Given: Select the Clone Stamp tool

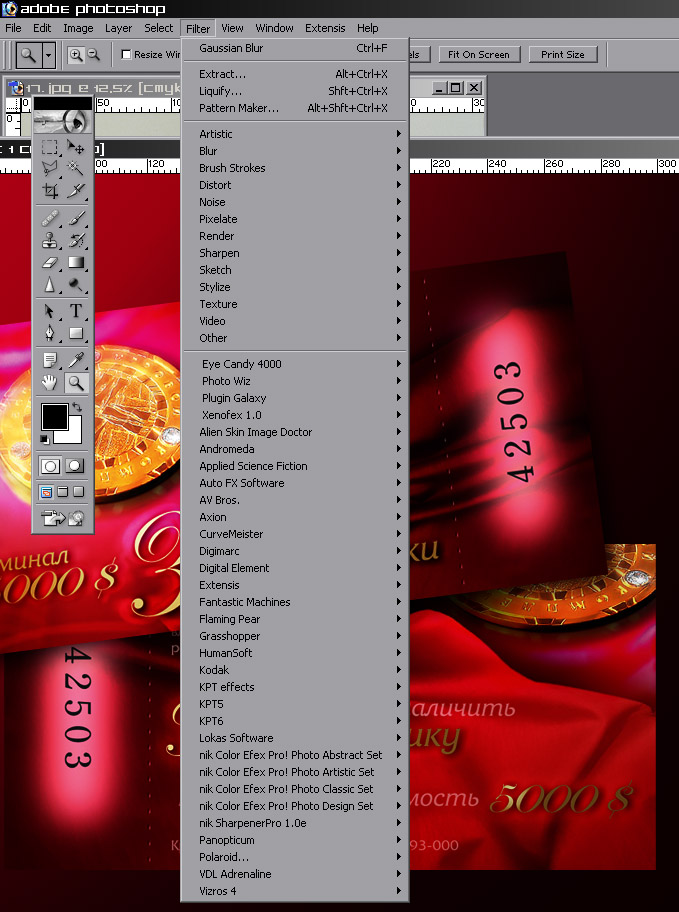Looking at the screenshot, I should pos(50,240).
